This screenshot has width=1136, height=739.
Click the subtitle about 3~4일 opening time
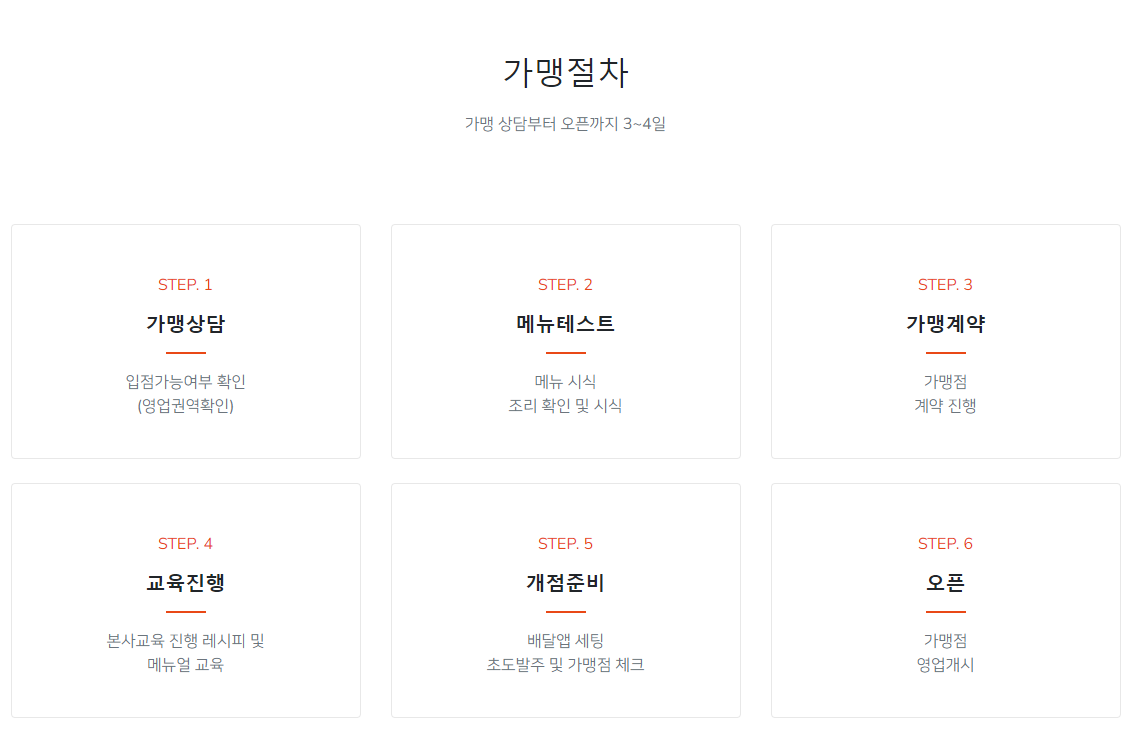tap(566, 124)
